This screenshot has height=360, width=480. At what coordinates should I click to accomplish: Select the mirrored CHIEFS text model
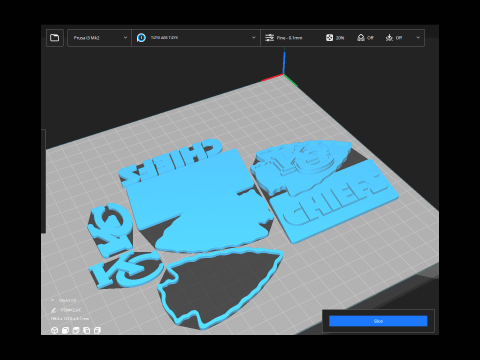(171, 162)
